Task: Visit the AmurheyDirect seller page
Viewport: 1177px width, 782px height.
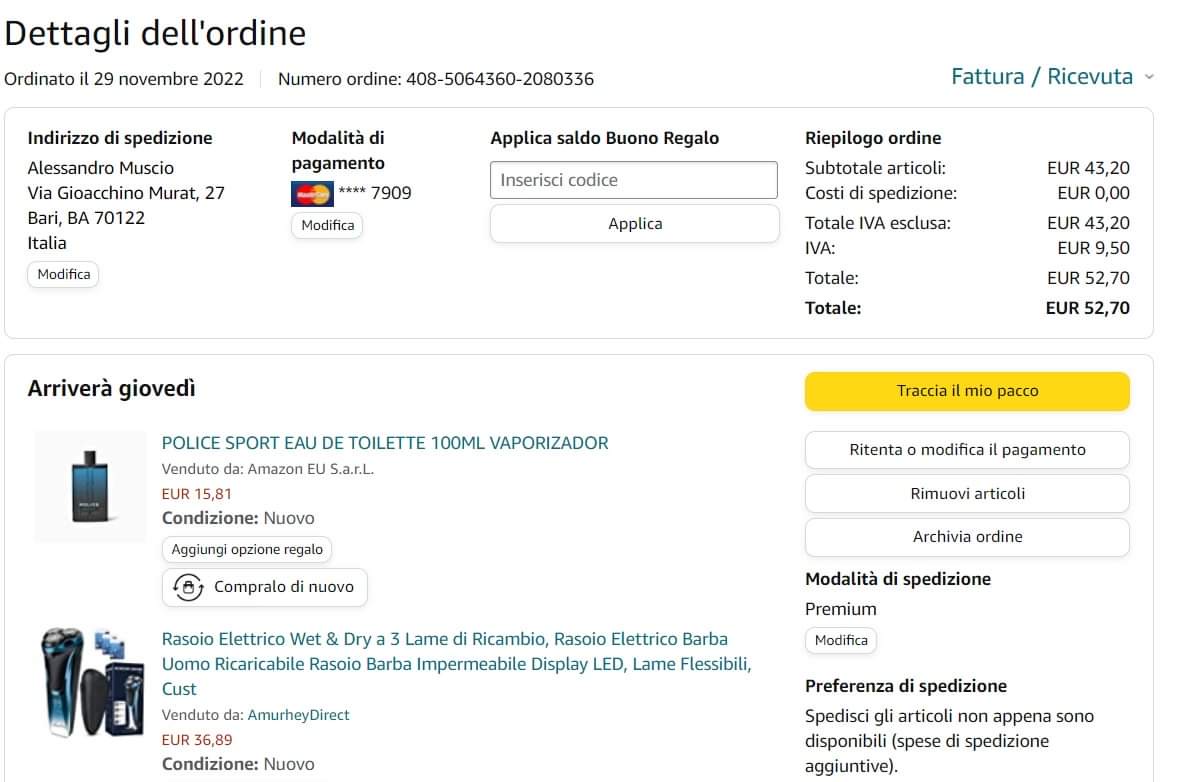Action: click(298, 715)
